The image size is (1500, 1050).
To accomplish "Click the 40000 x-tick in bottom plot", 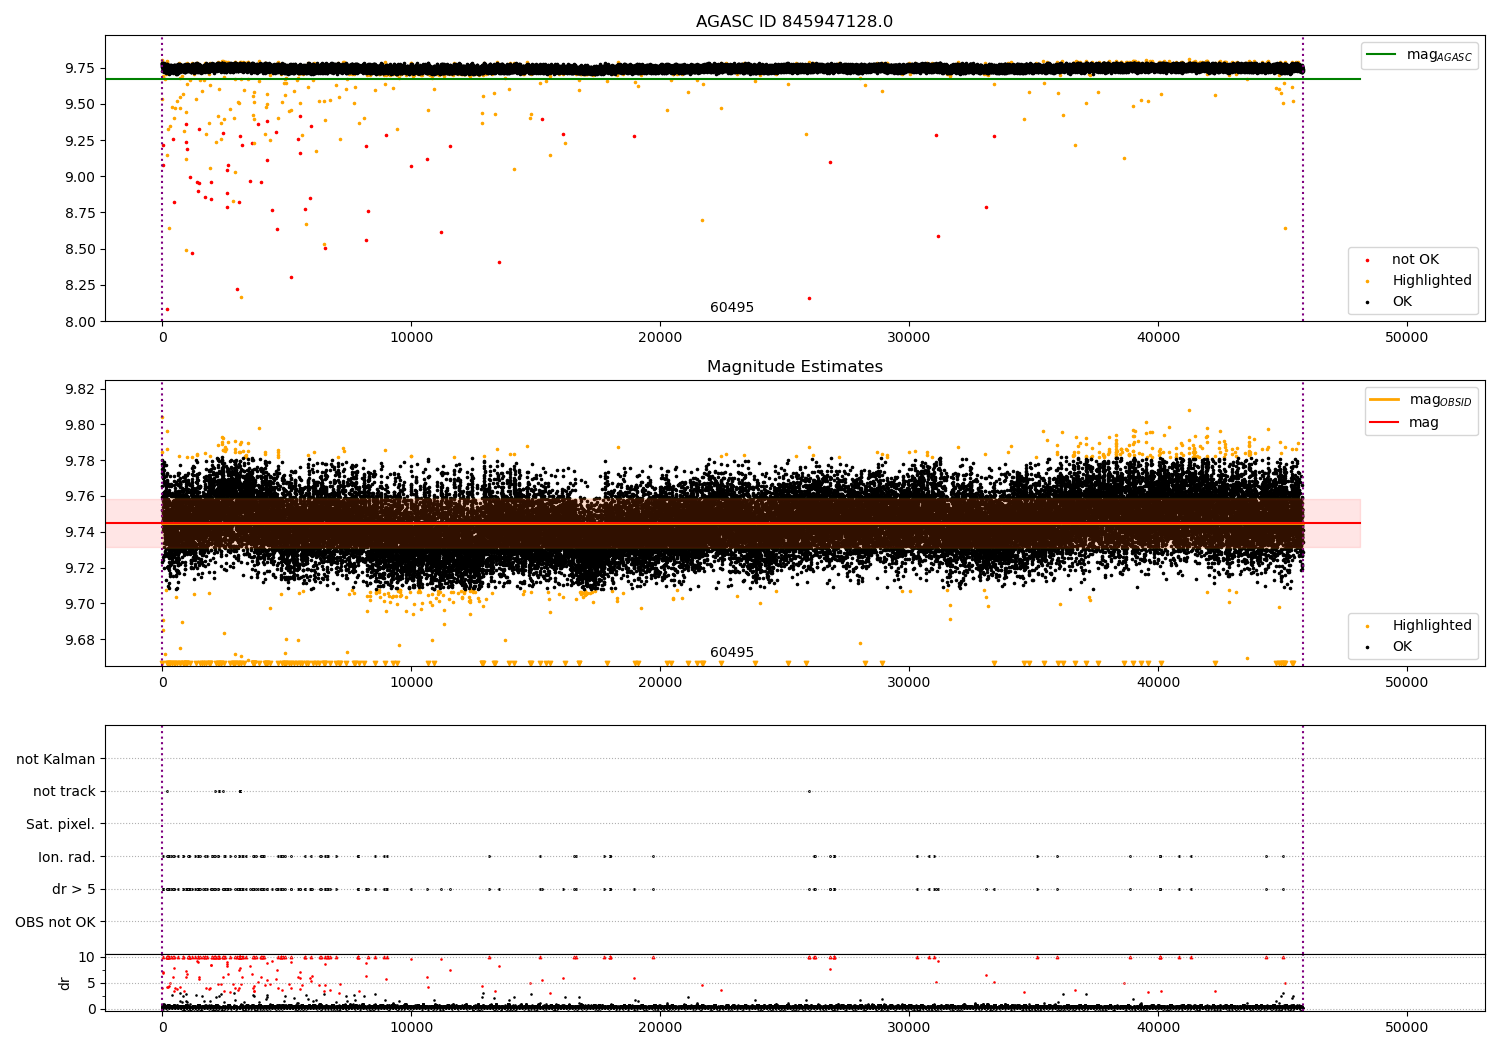I will click(x=1158, y=1027).
